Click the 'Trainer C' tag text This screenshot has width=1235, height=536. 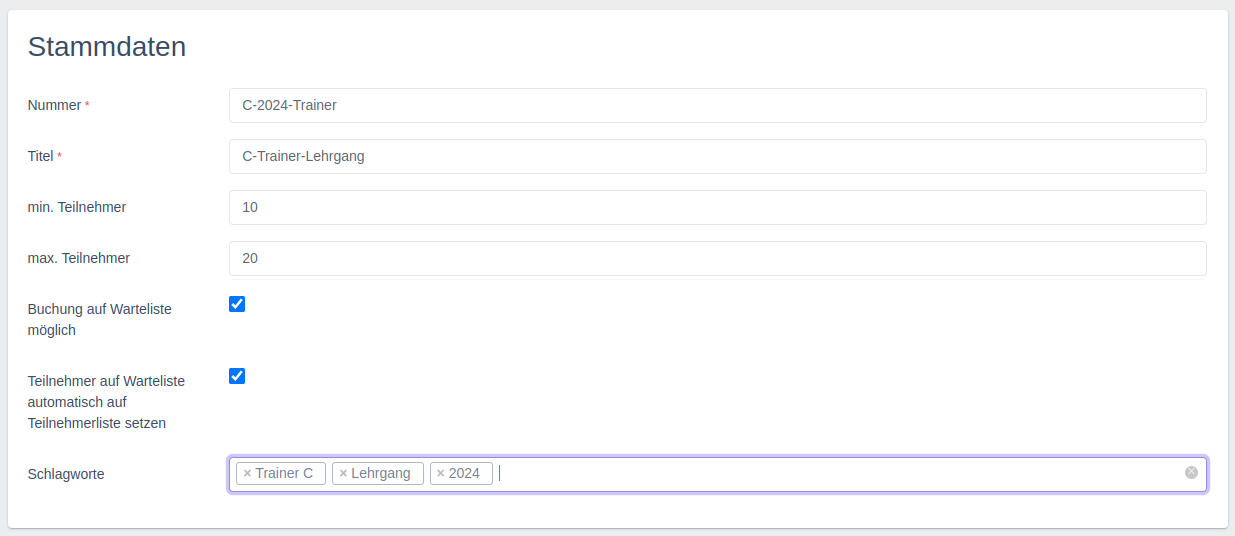click(x=284, y=474)
